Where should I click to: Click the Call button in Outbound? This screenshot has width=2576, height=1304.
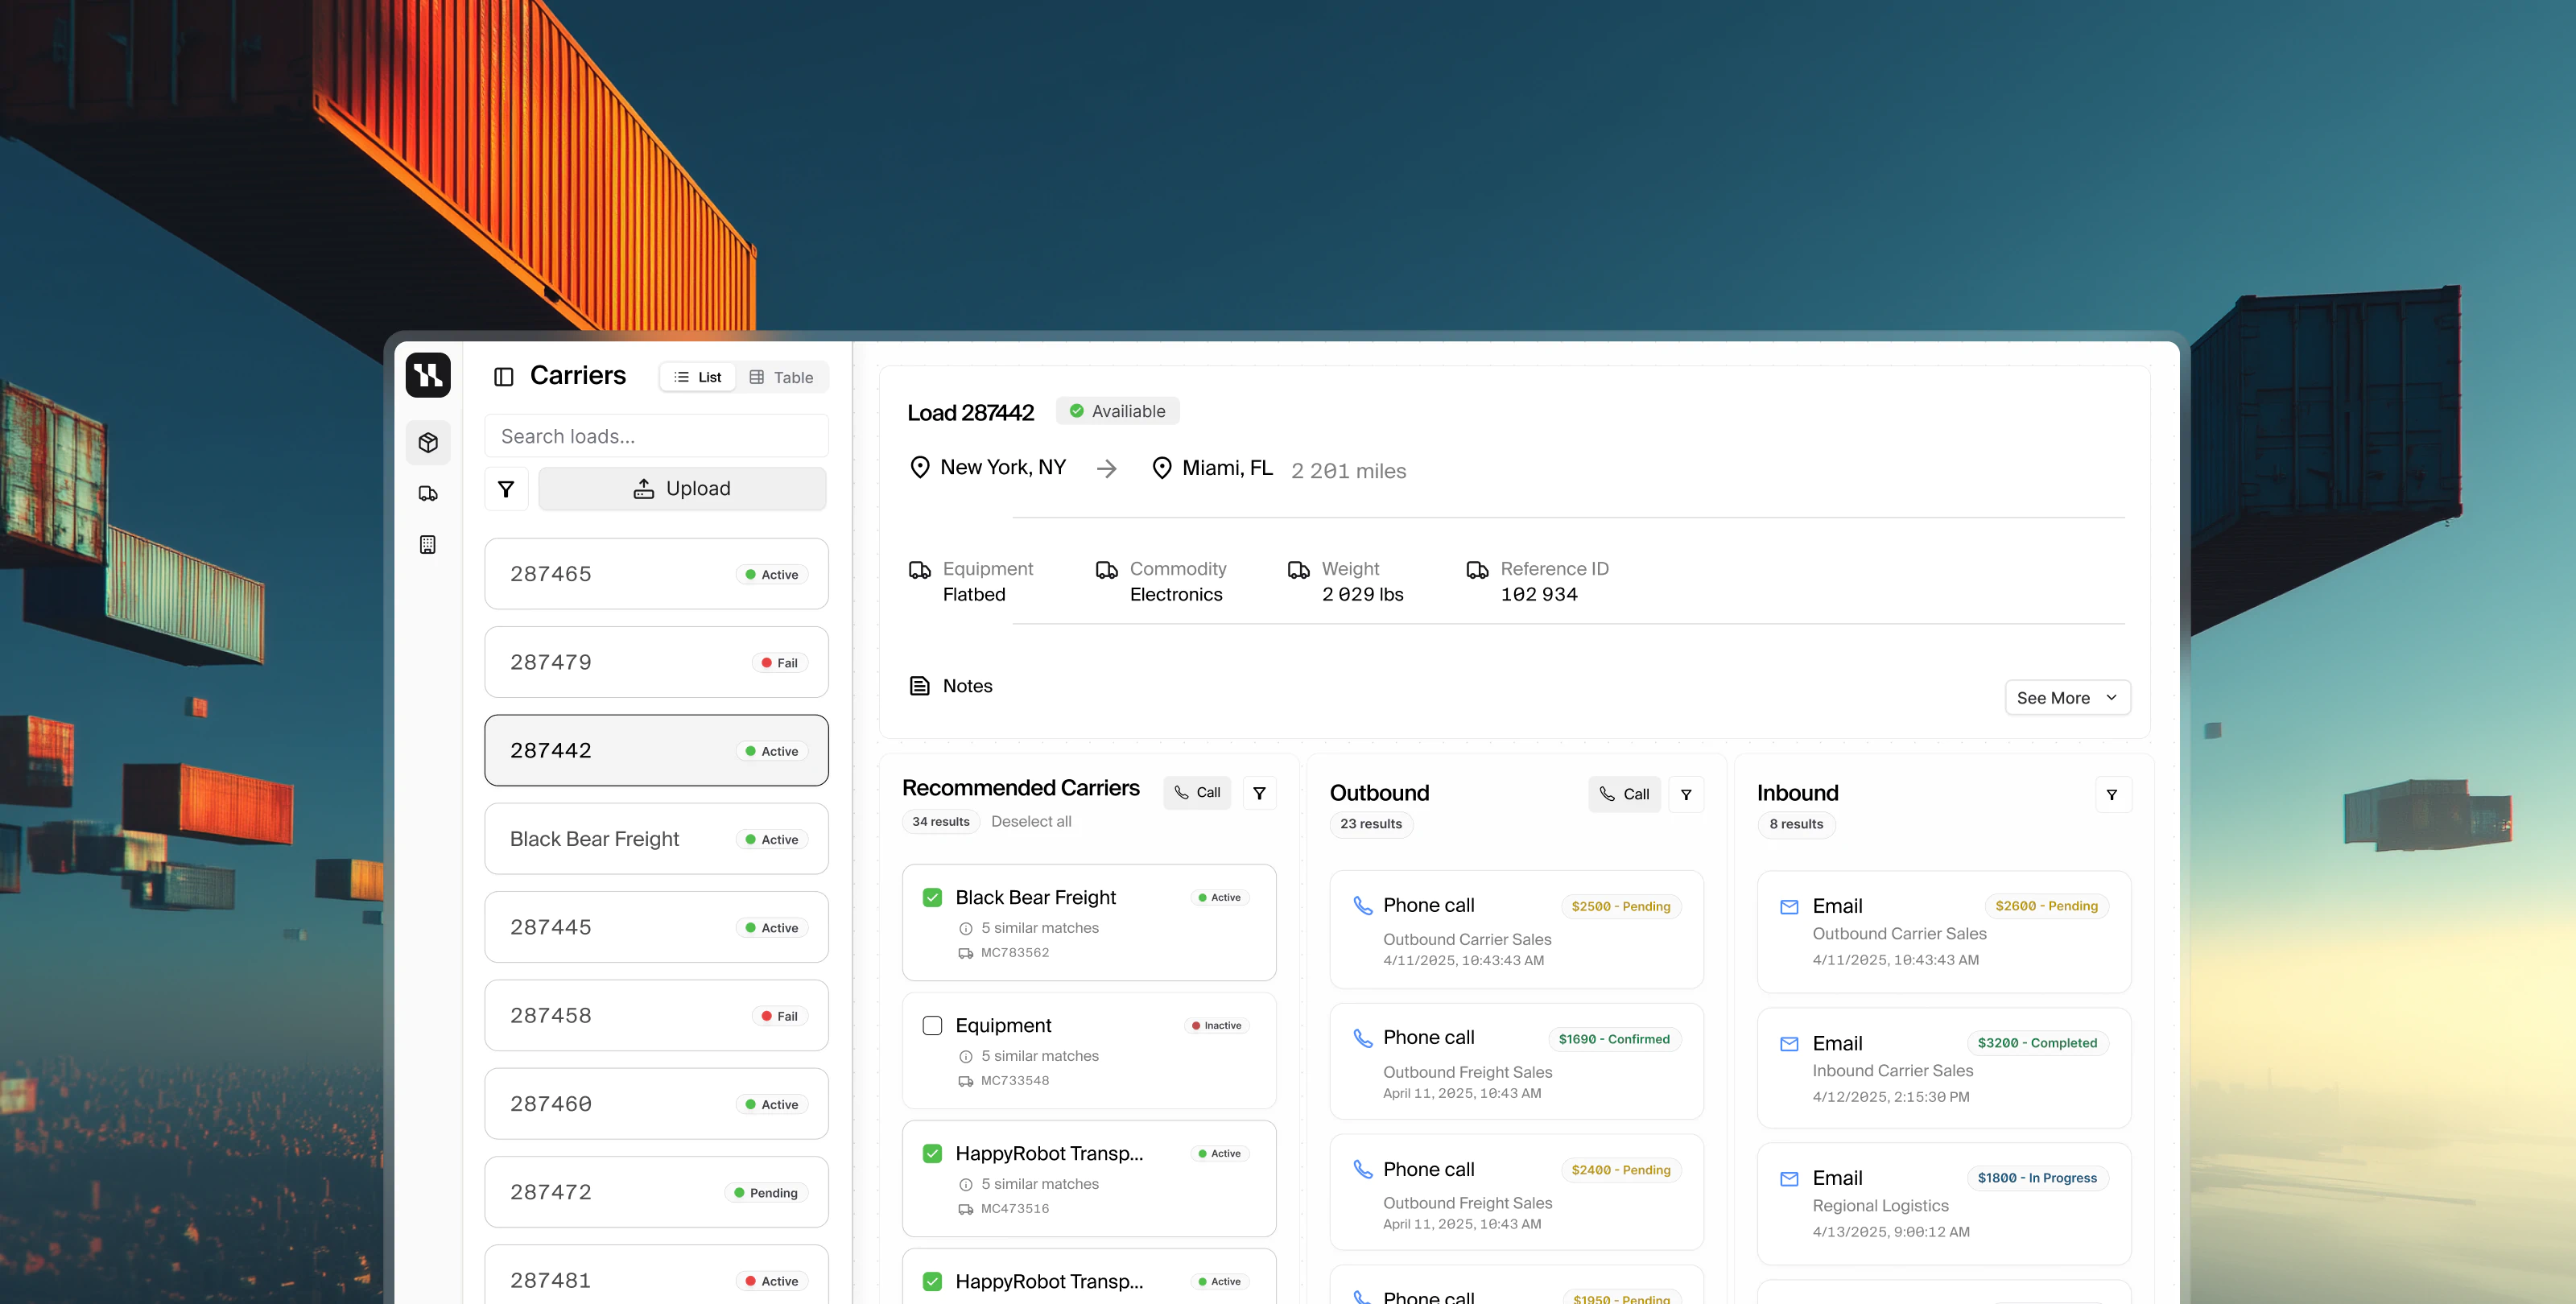click(1624, 794)
